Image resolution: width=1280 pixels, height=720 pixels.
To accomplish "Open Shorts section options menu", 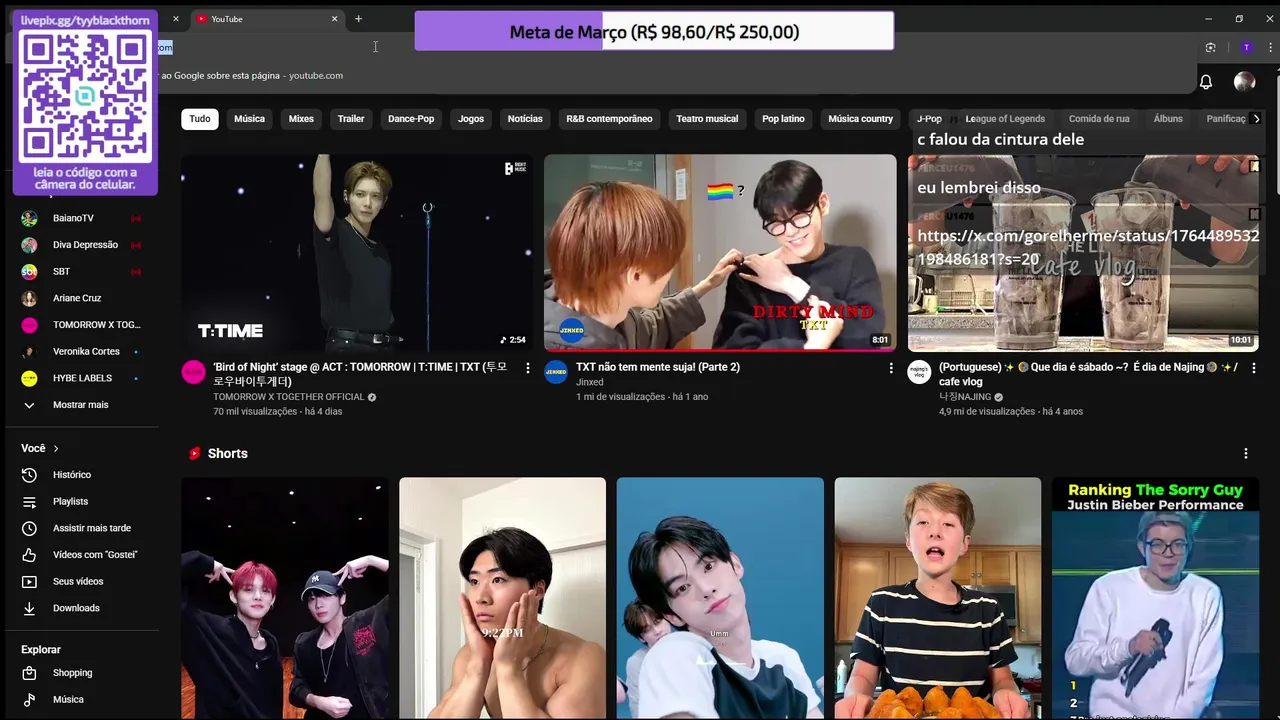I will pyautogui.click(x=1245, y=453).
